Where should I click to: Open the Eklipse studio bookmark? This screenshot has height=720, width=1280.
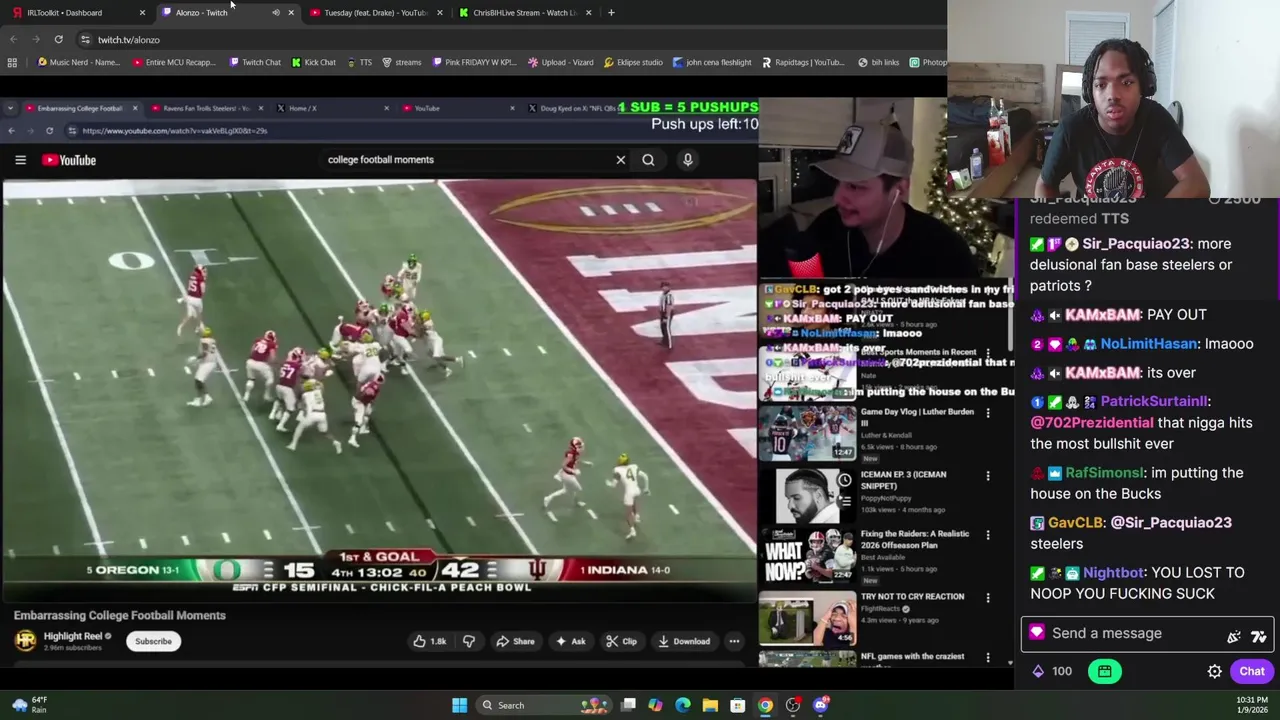(633, 62)
